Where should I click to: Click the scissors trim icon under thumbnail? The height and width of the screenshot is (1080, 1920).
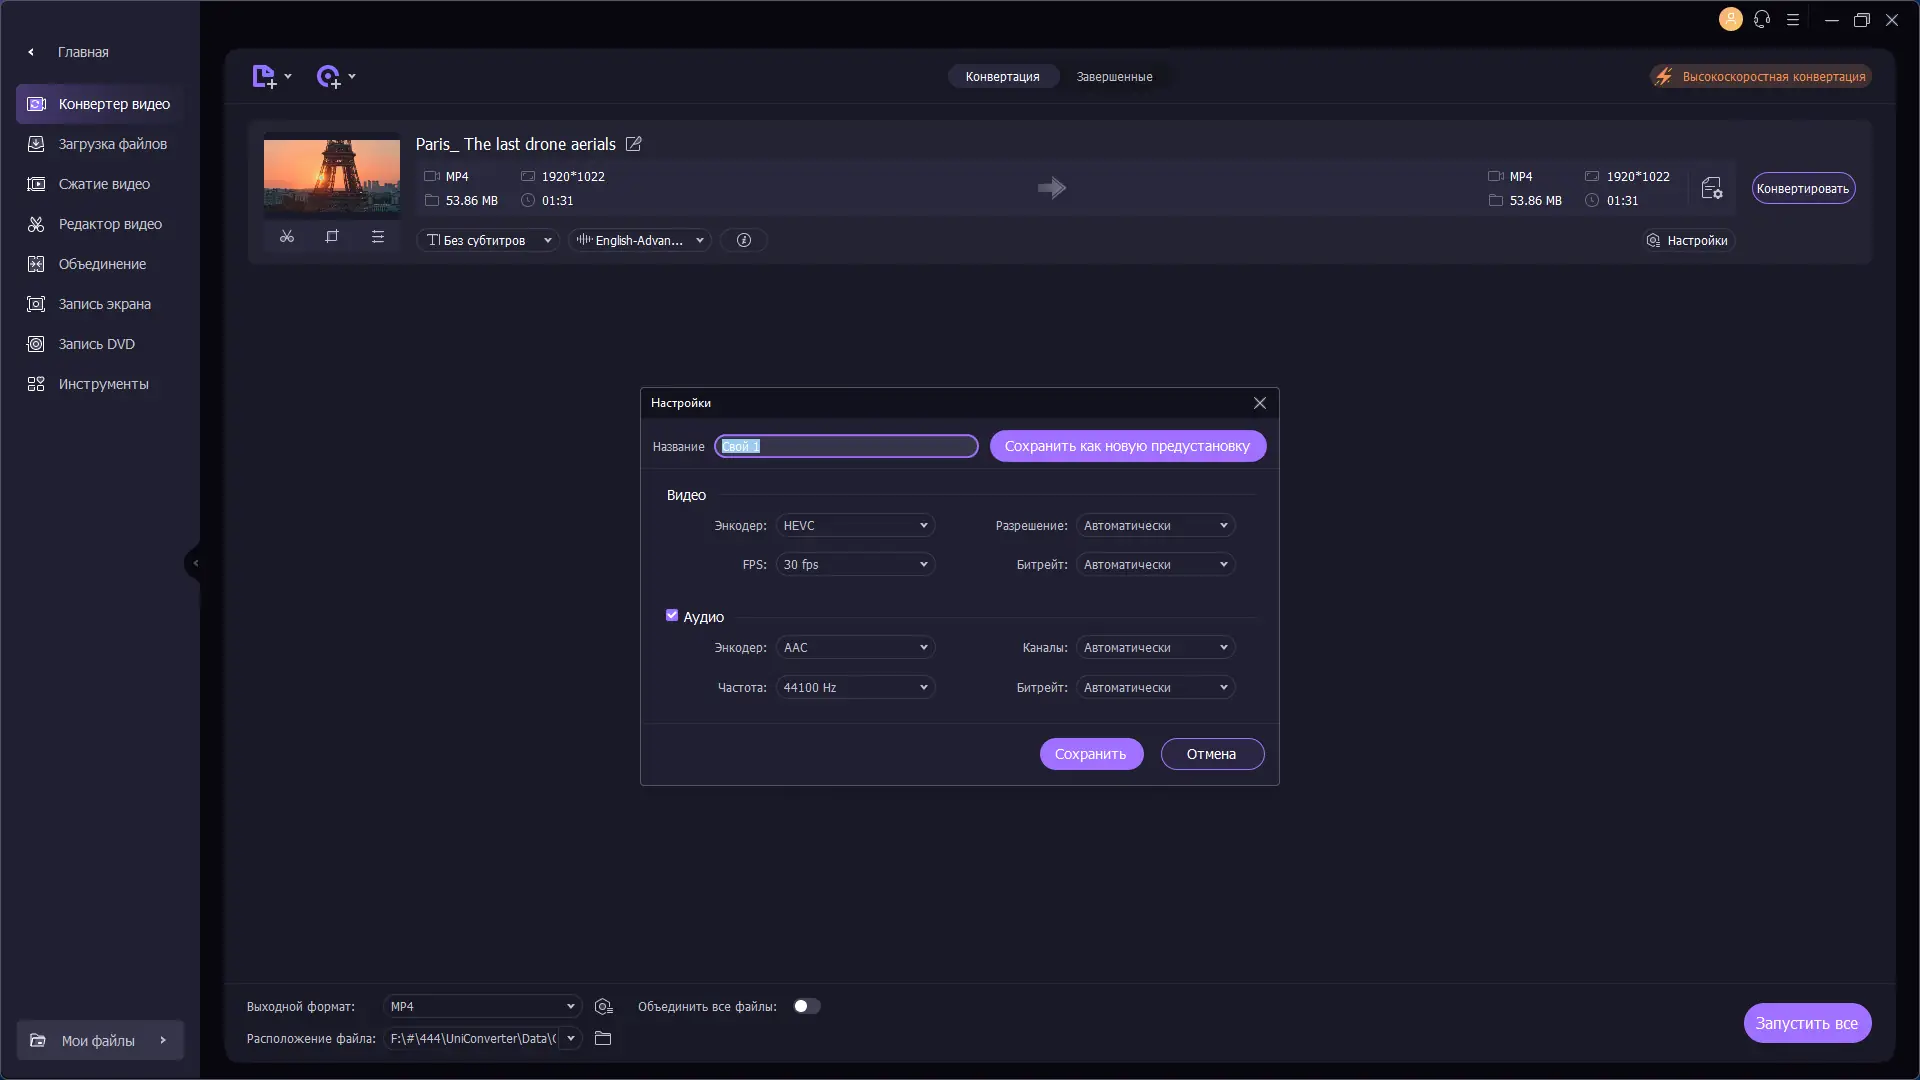[x=287, y=237]
